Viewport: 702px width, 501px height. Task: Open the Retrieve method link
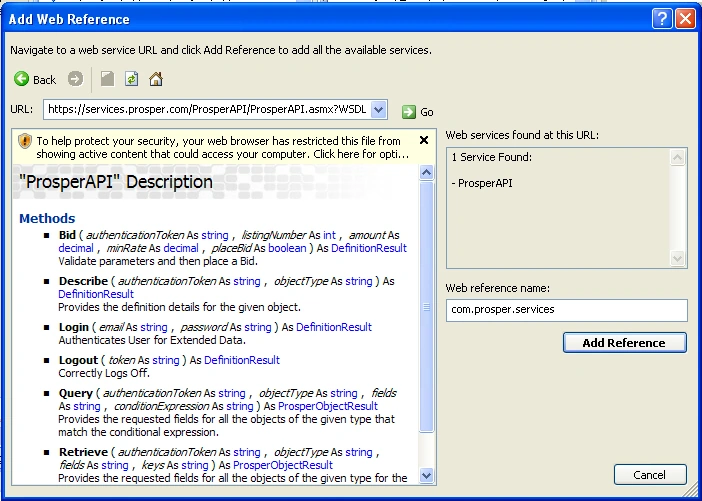point(83,452)
